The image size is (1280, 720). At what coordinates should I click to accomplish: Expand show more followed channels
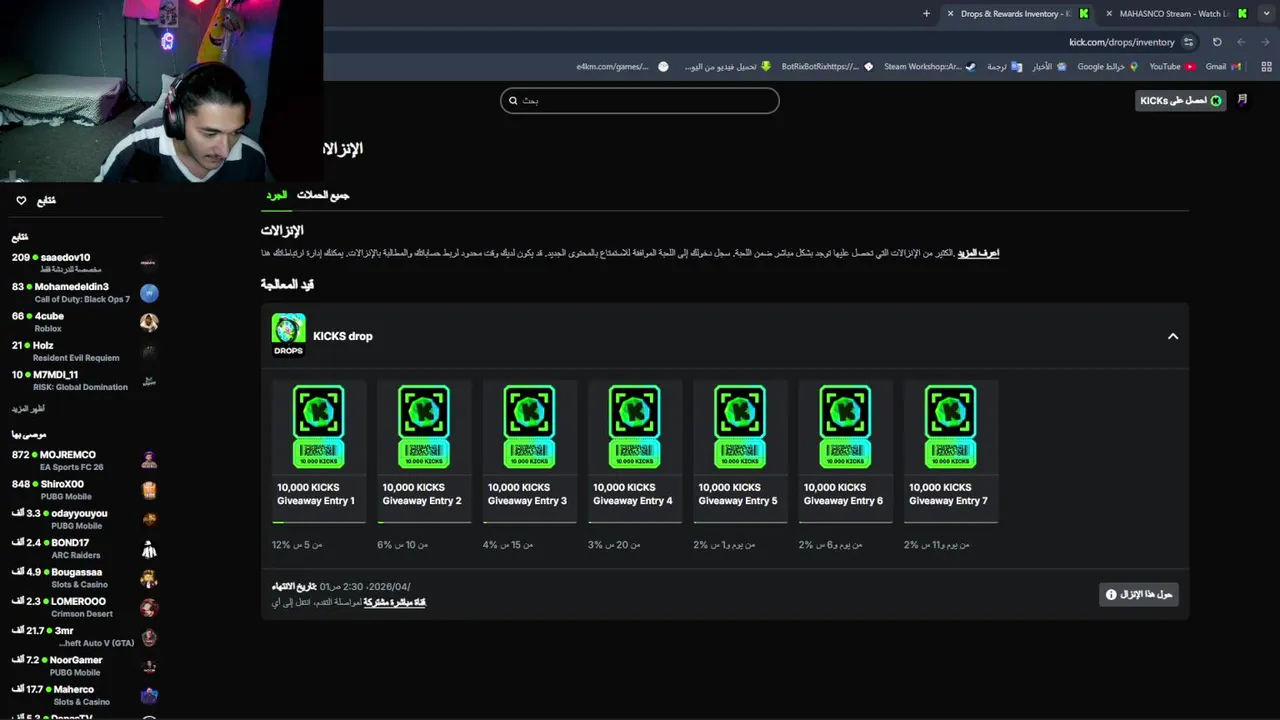click(x=28, y=409)
